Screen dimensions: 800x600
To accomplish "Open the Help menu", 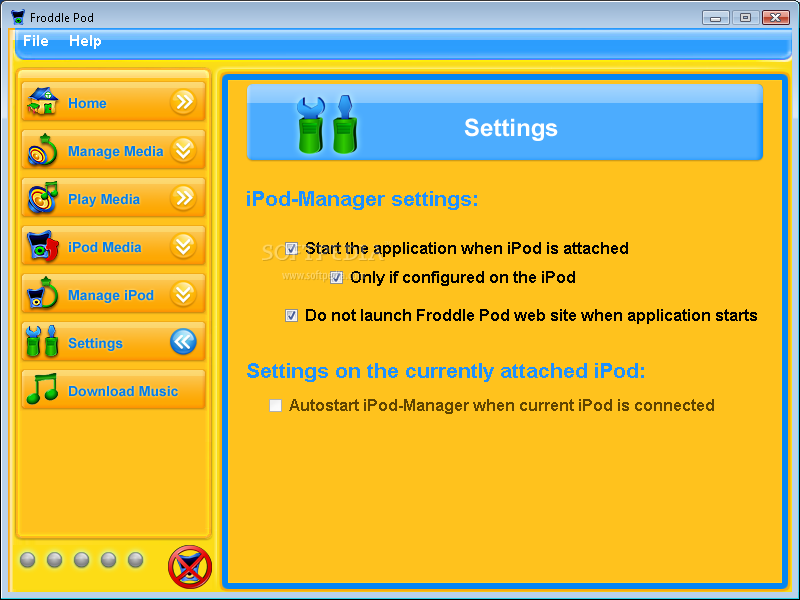I will click(85, 41).
